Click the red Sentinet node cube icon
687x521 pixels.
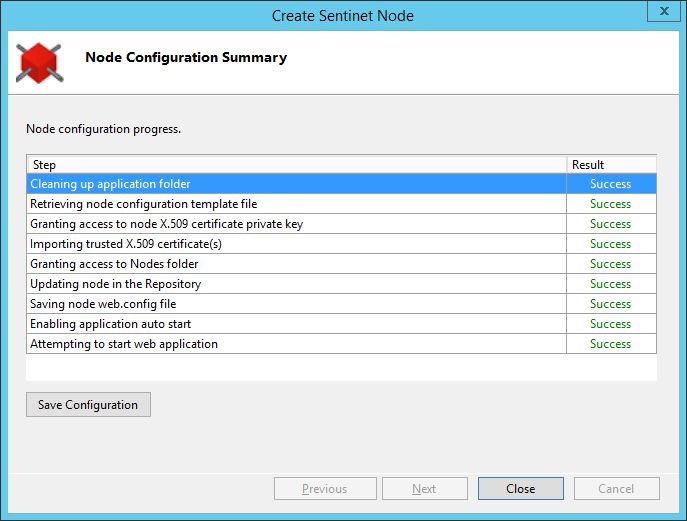39,63
